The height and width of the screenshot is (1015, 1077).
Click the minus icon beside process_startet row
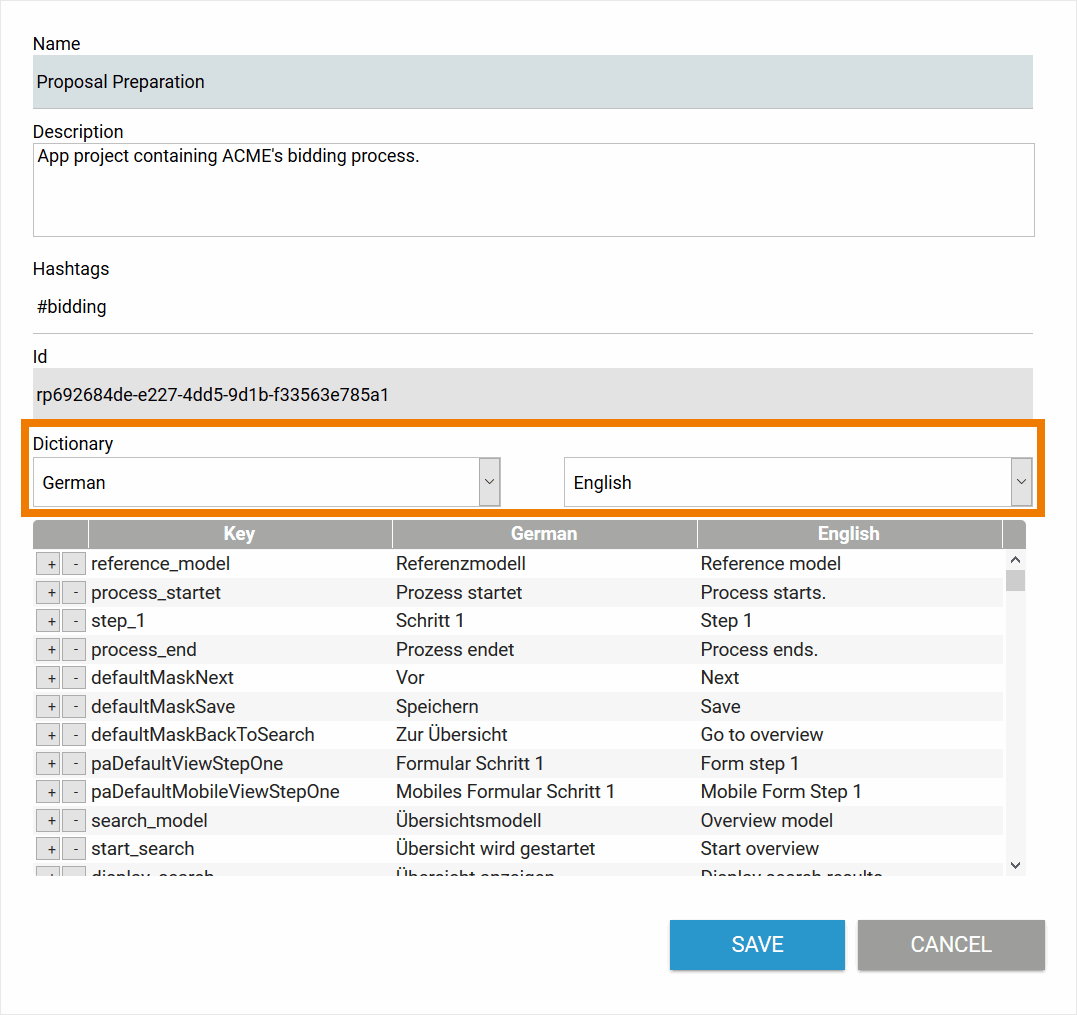(74, 593)
